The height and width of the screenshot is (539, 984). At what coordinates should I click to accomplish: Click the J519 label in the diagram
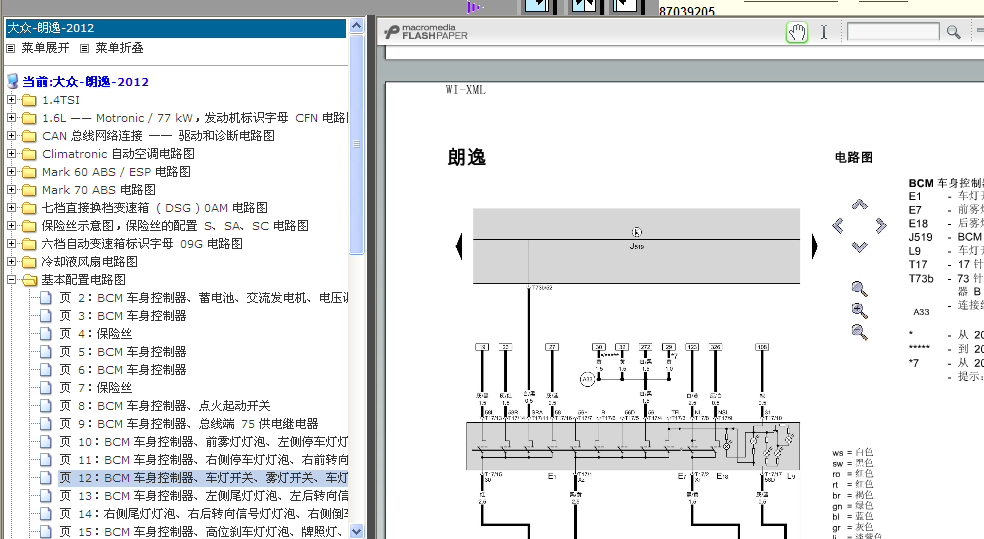point(636,246)
